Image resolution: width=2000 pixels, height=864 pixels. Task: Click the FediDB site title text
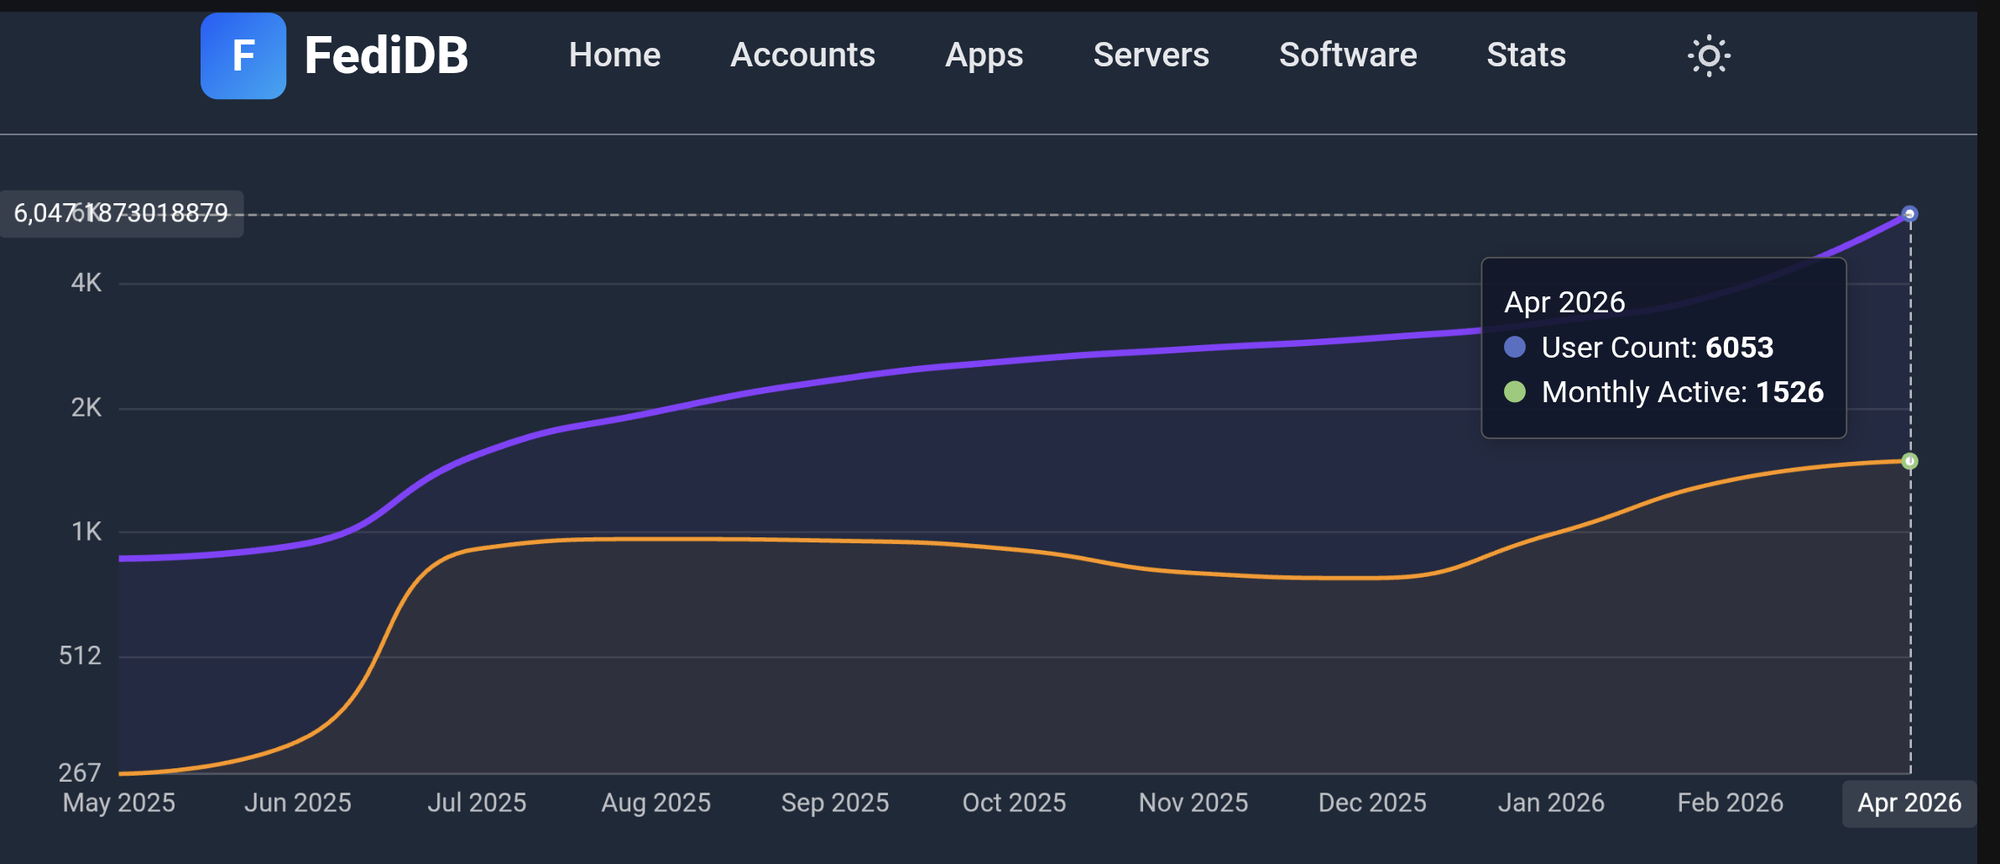(x=386, y=55)
